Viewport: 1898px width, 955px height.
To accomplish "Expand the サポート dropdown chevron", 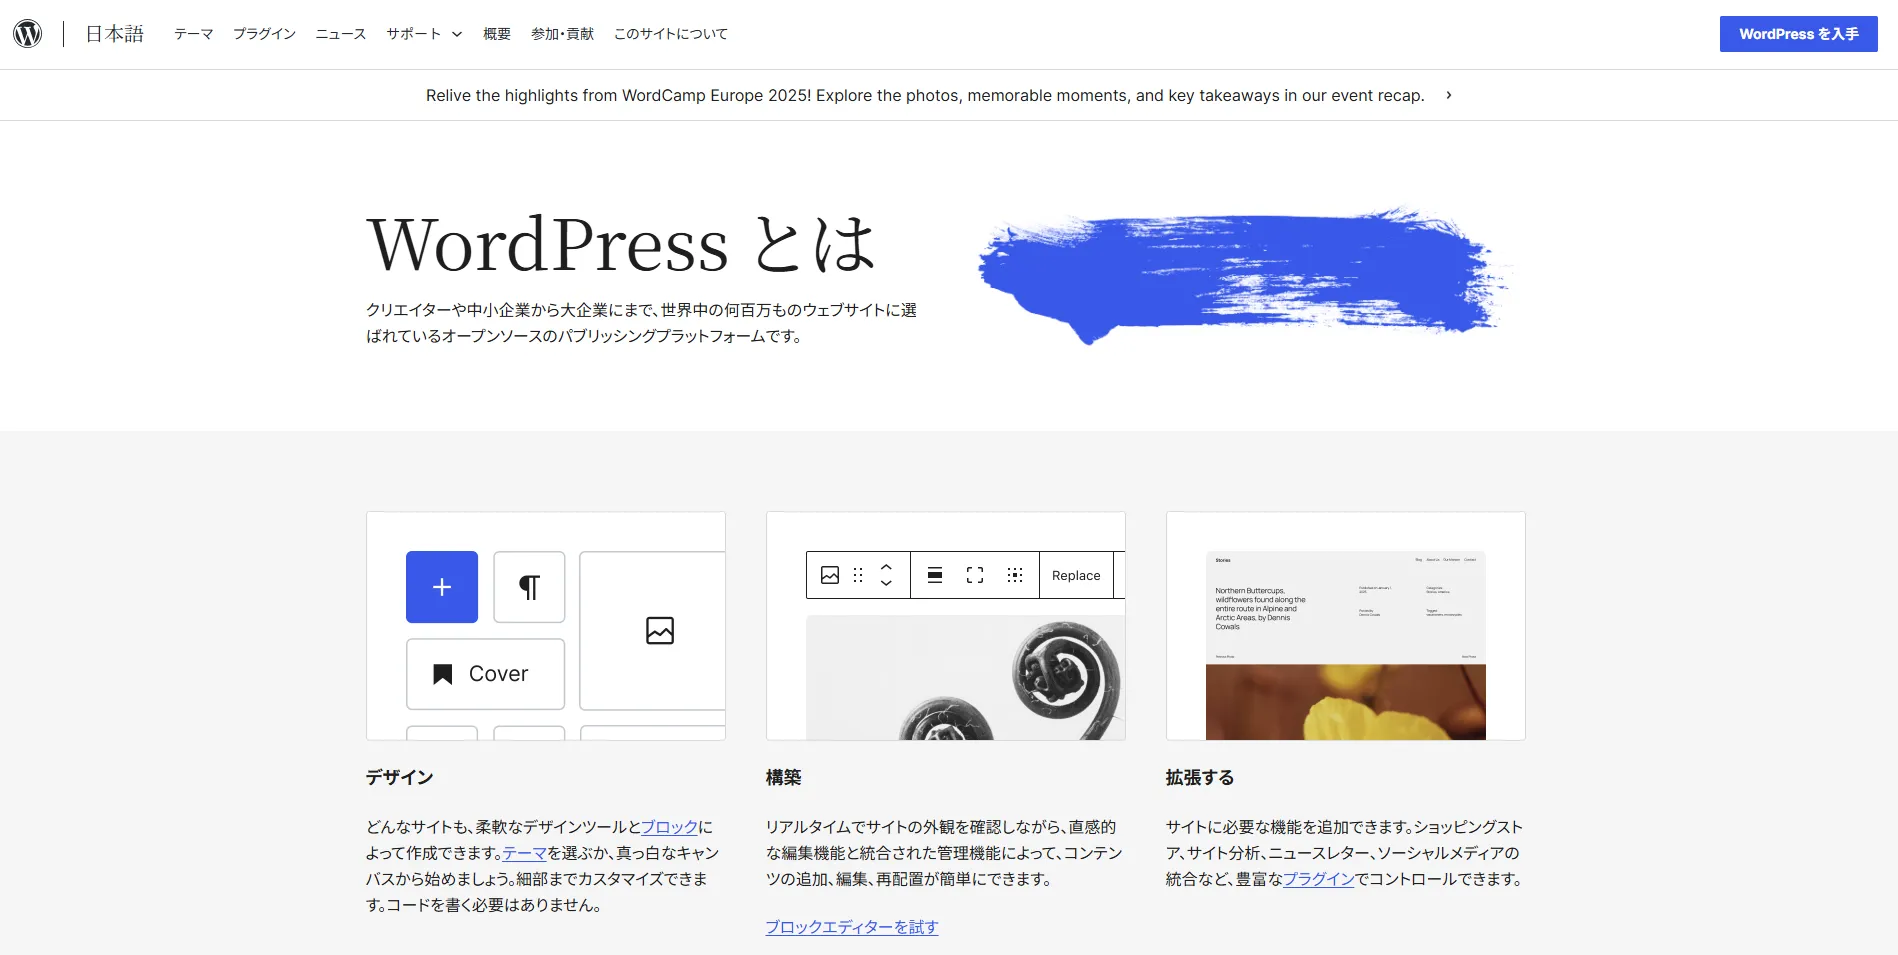I will coord(457,34).
